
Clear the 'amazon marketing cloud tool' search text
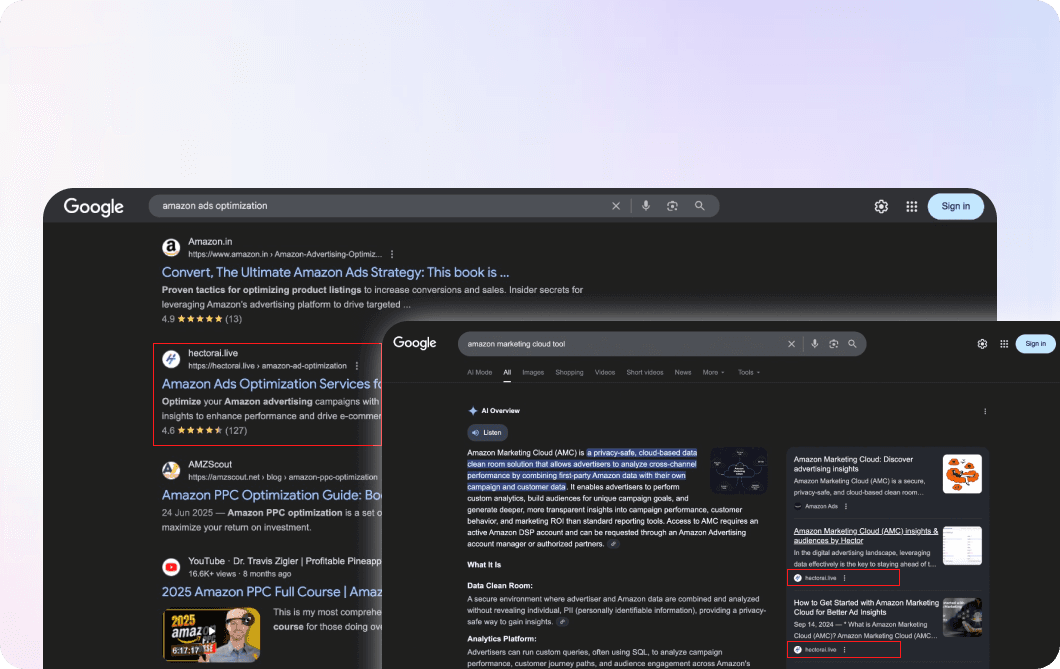(x=791, y=344)
